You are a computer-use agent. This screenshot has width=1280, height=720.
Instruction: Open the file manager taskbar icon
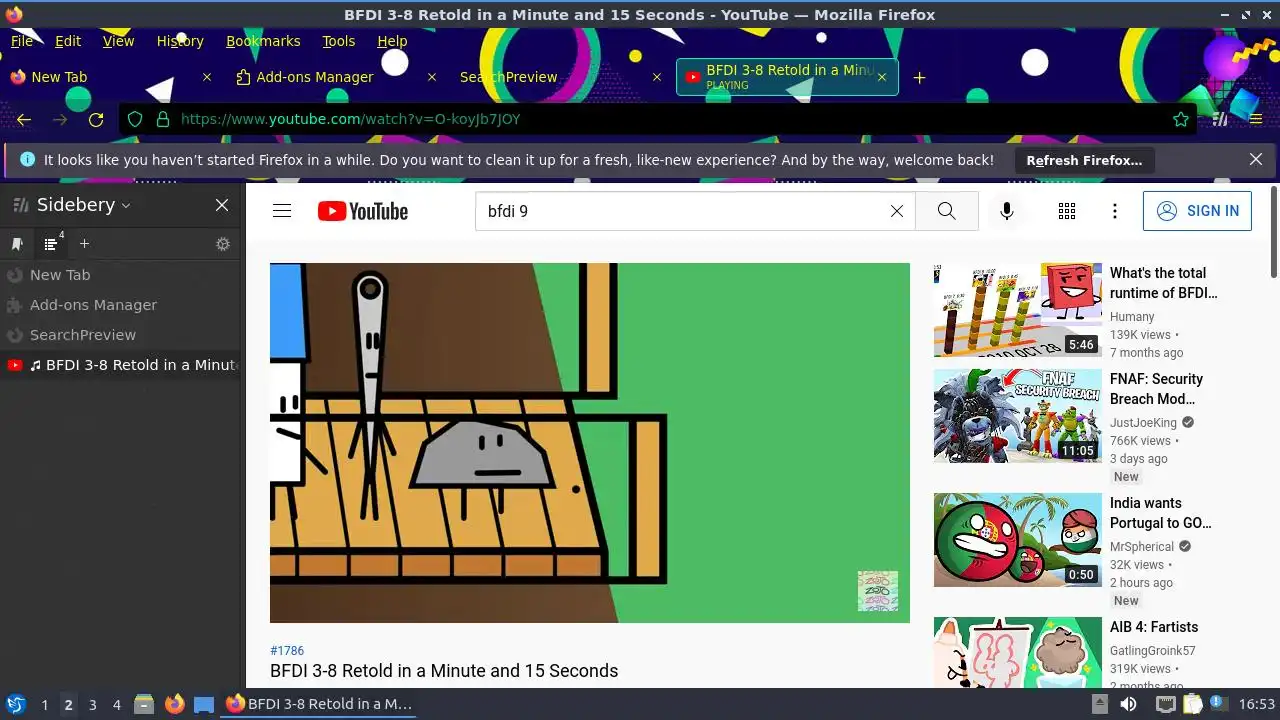[144, 704]
